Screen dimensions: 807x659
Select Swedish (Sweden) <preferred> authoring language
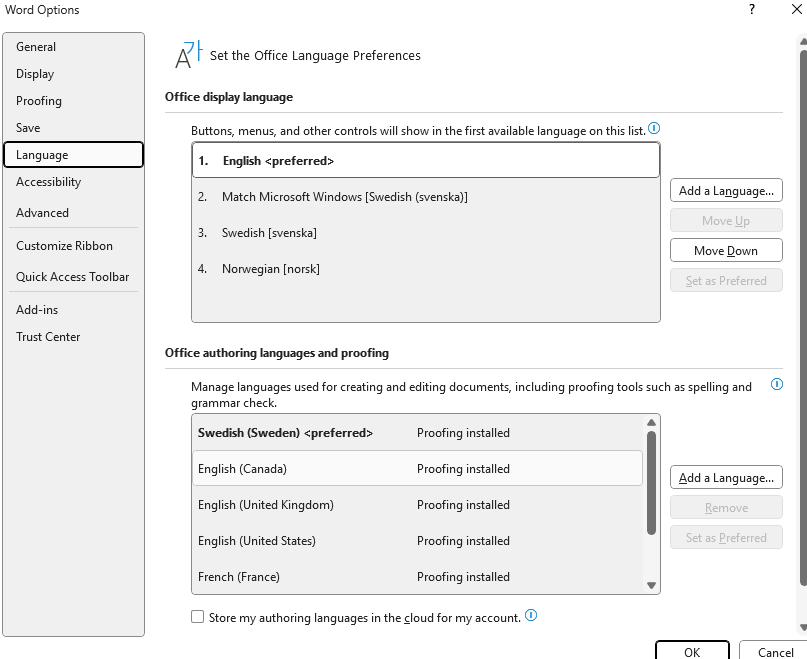417,432
